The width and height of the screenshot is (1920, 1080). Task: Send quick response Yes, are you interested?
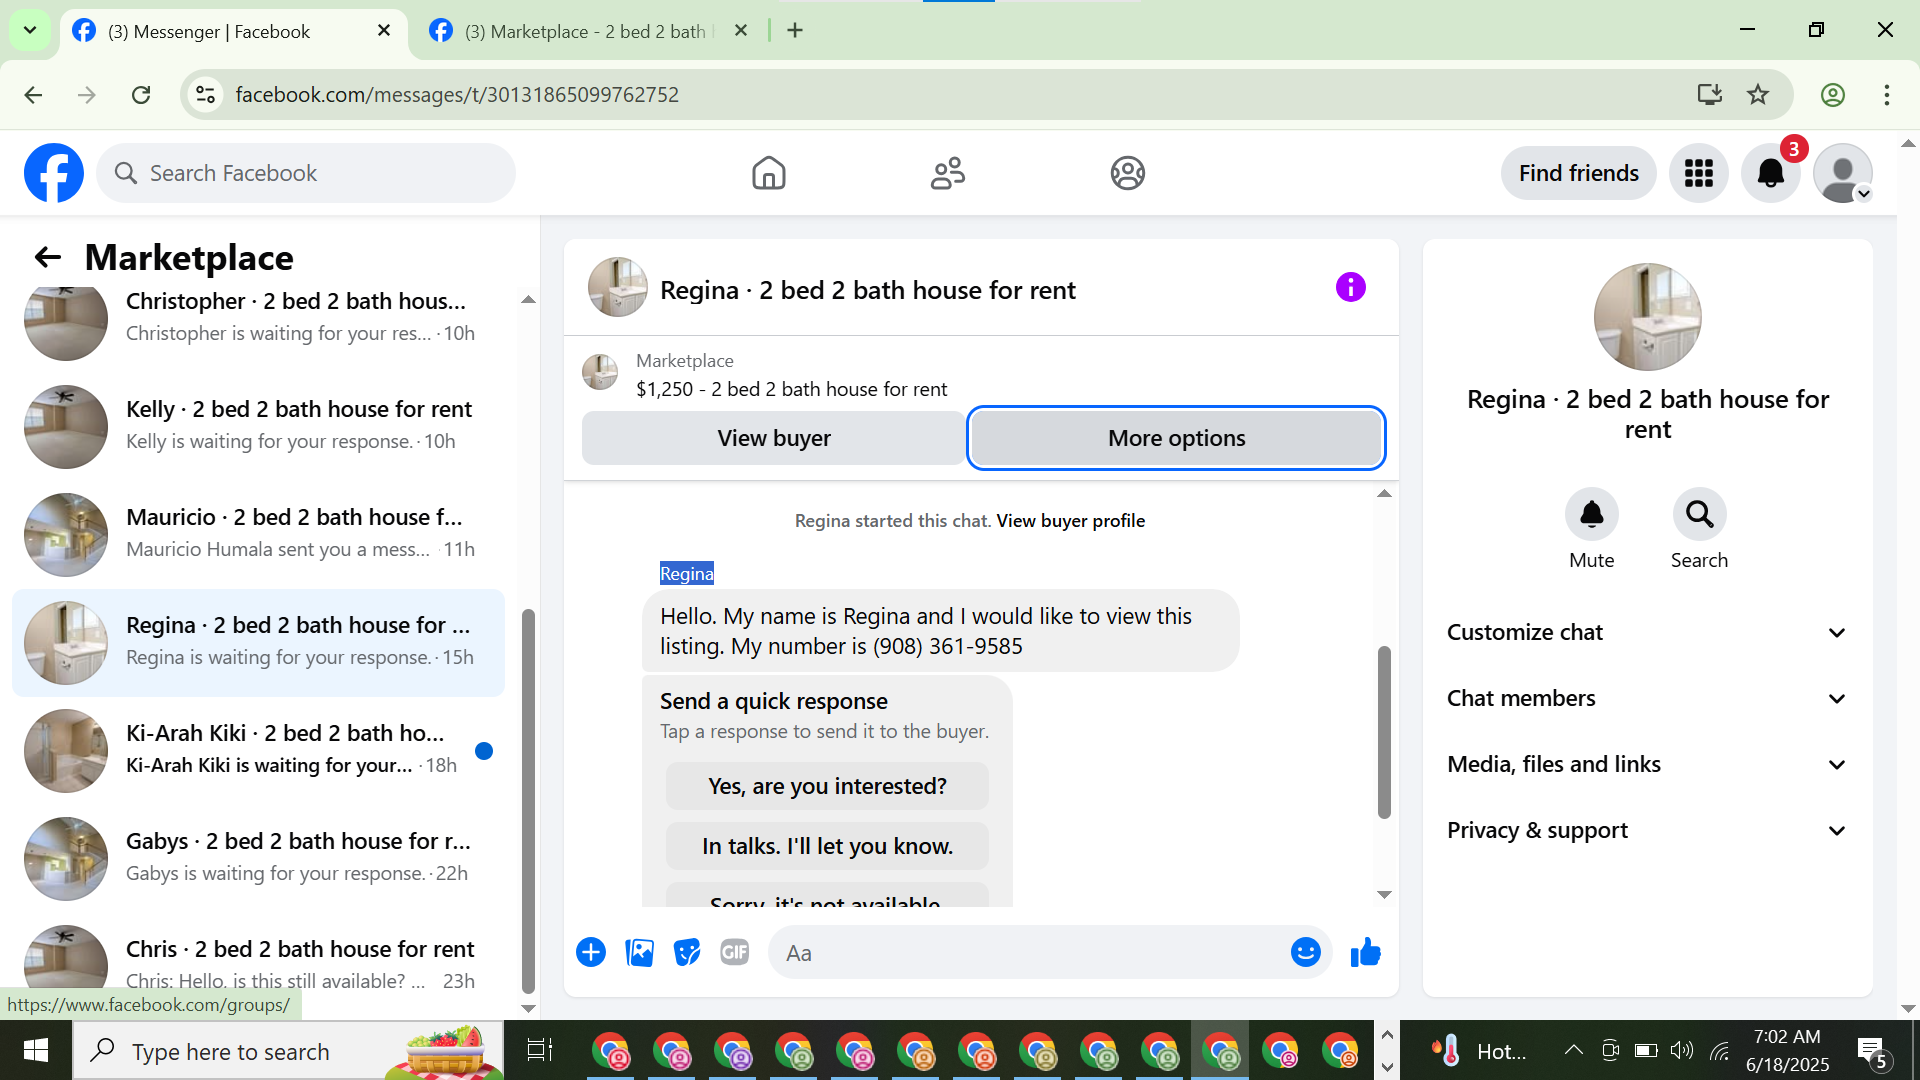827,786
